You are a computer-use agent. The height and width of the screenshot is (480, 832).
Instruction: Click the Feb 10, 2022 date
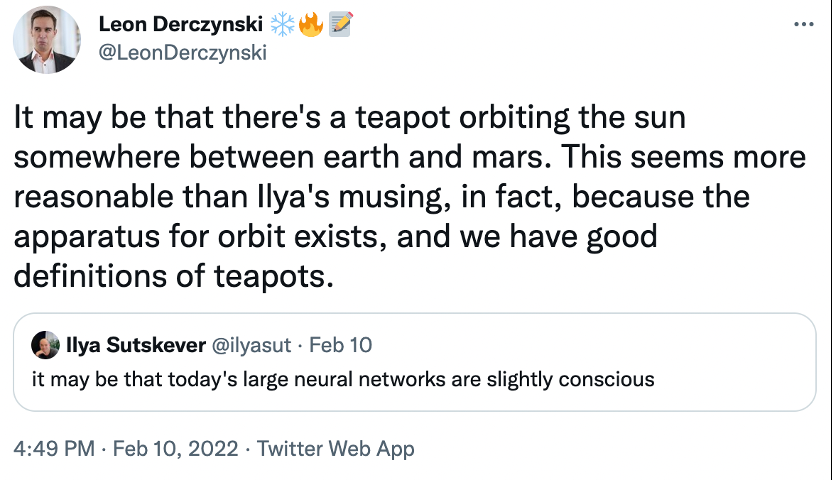pyautogui.click(x=176, y=449)
